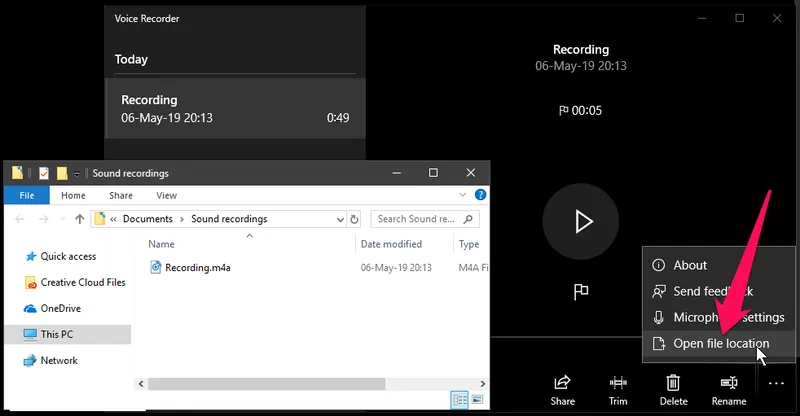Open File Explorer help with question icon
Viewport: 800px width, 416px height.
[x=481, y=195]
